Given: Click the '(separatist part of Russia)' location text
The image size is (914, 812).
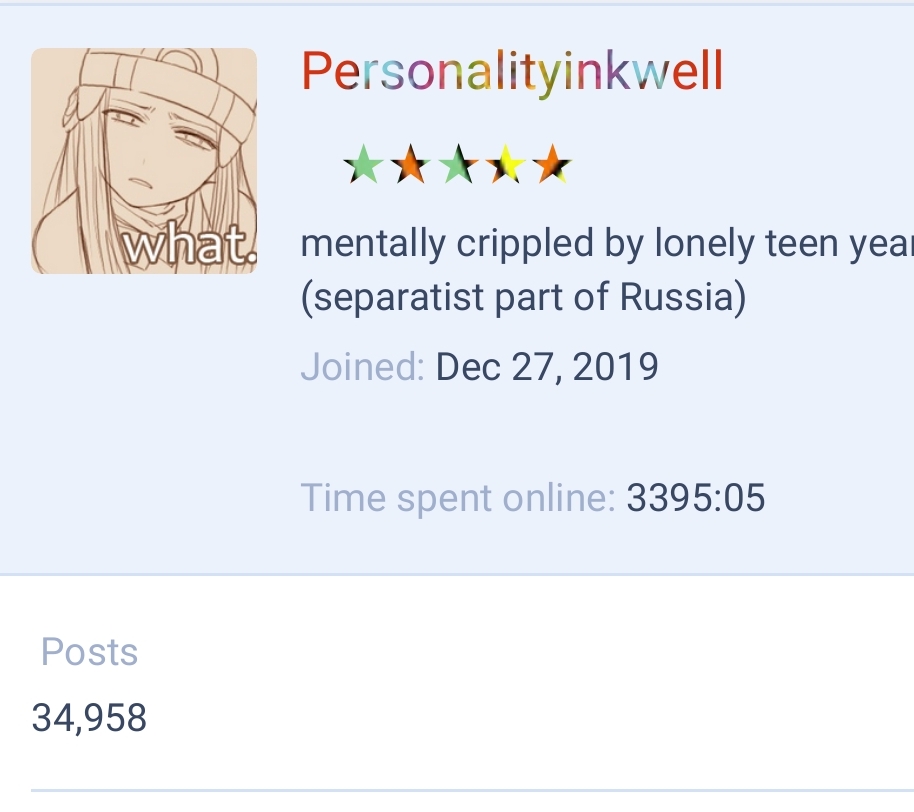Looking at the screenshot, I should pos(523,297).
